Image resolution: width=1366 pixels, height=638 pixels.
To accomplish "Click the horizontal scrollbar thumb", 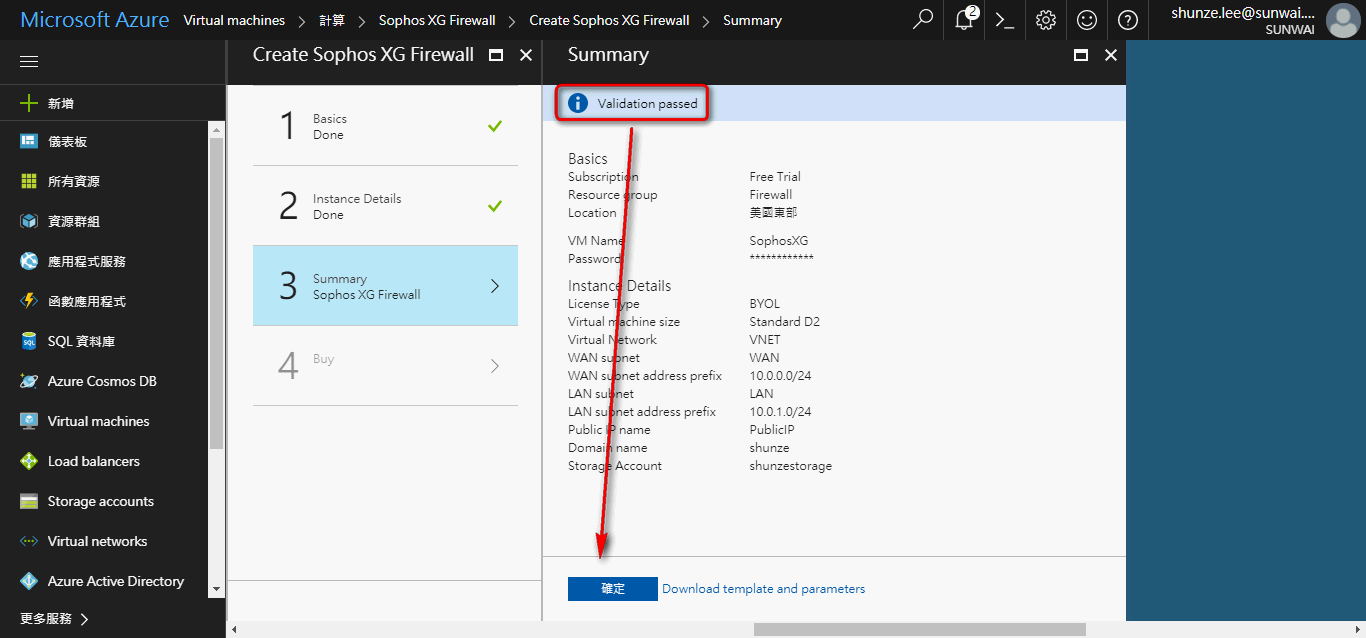I will tap(919, 630).
